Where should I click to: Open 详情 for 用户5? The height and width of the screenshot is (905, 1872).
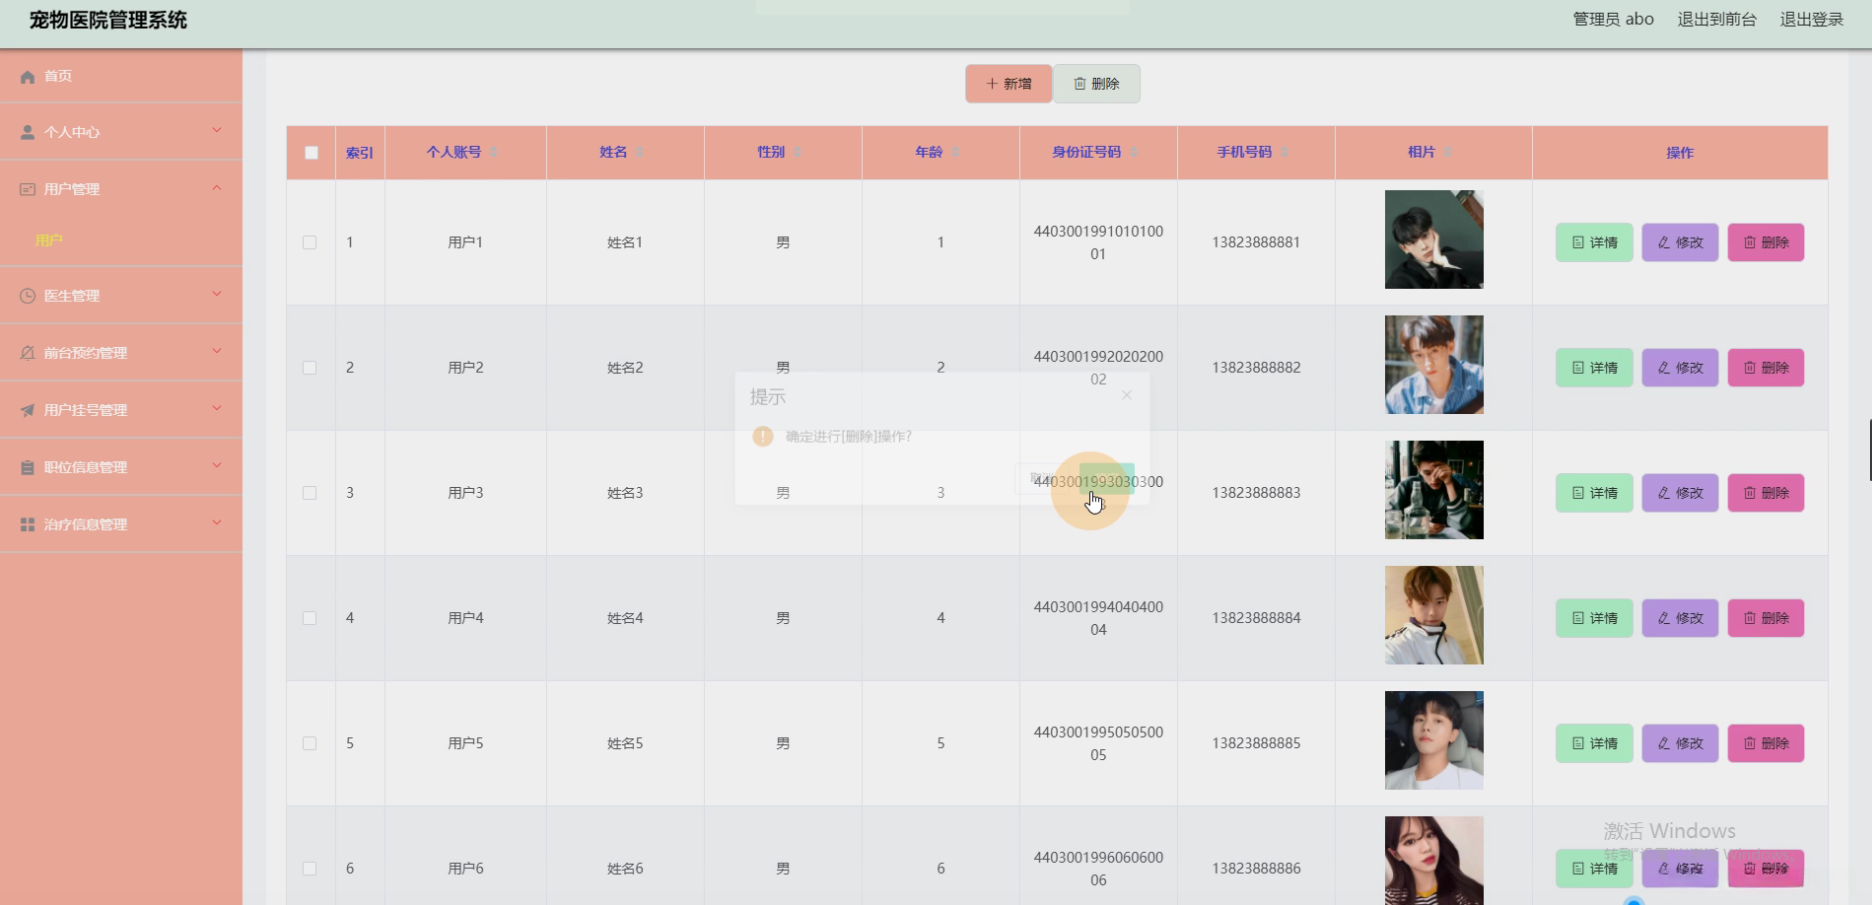tap(1594, 743)
